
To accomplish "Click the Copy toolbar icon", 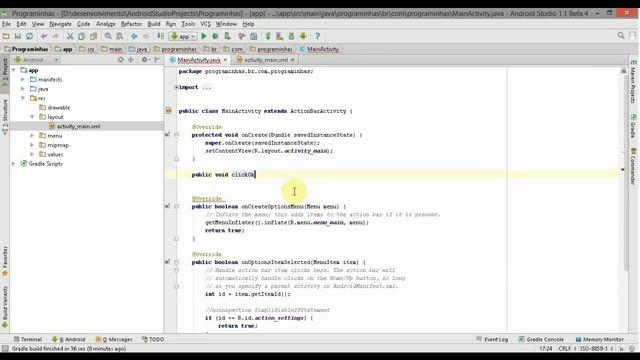I will point(82,36).
